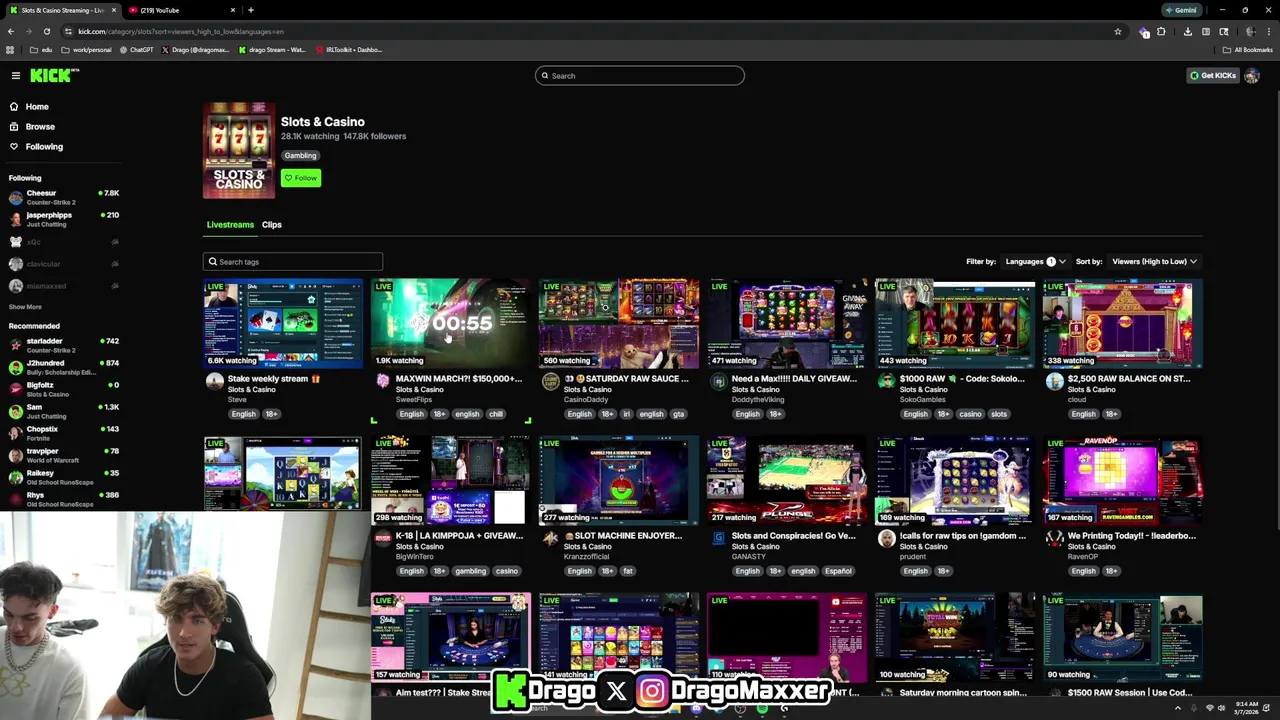The image size is (1280, 720).
Task: Click the GANASTY channel avatar
Action: click(718, 538)
